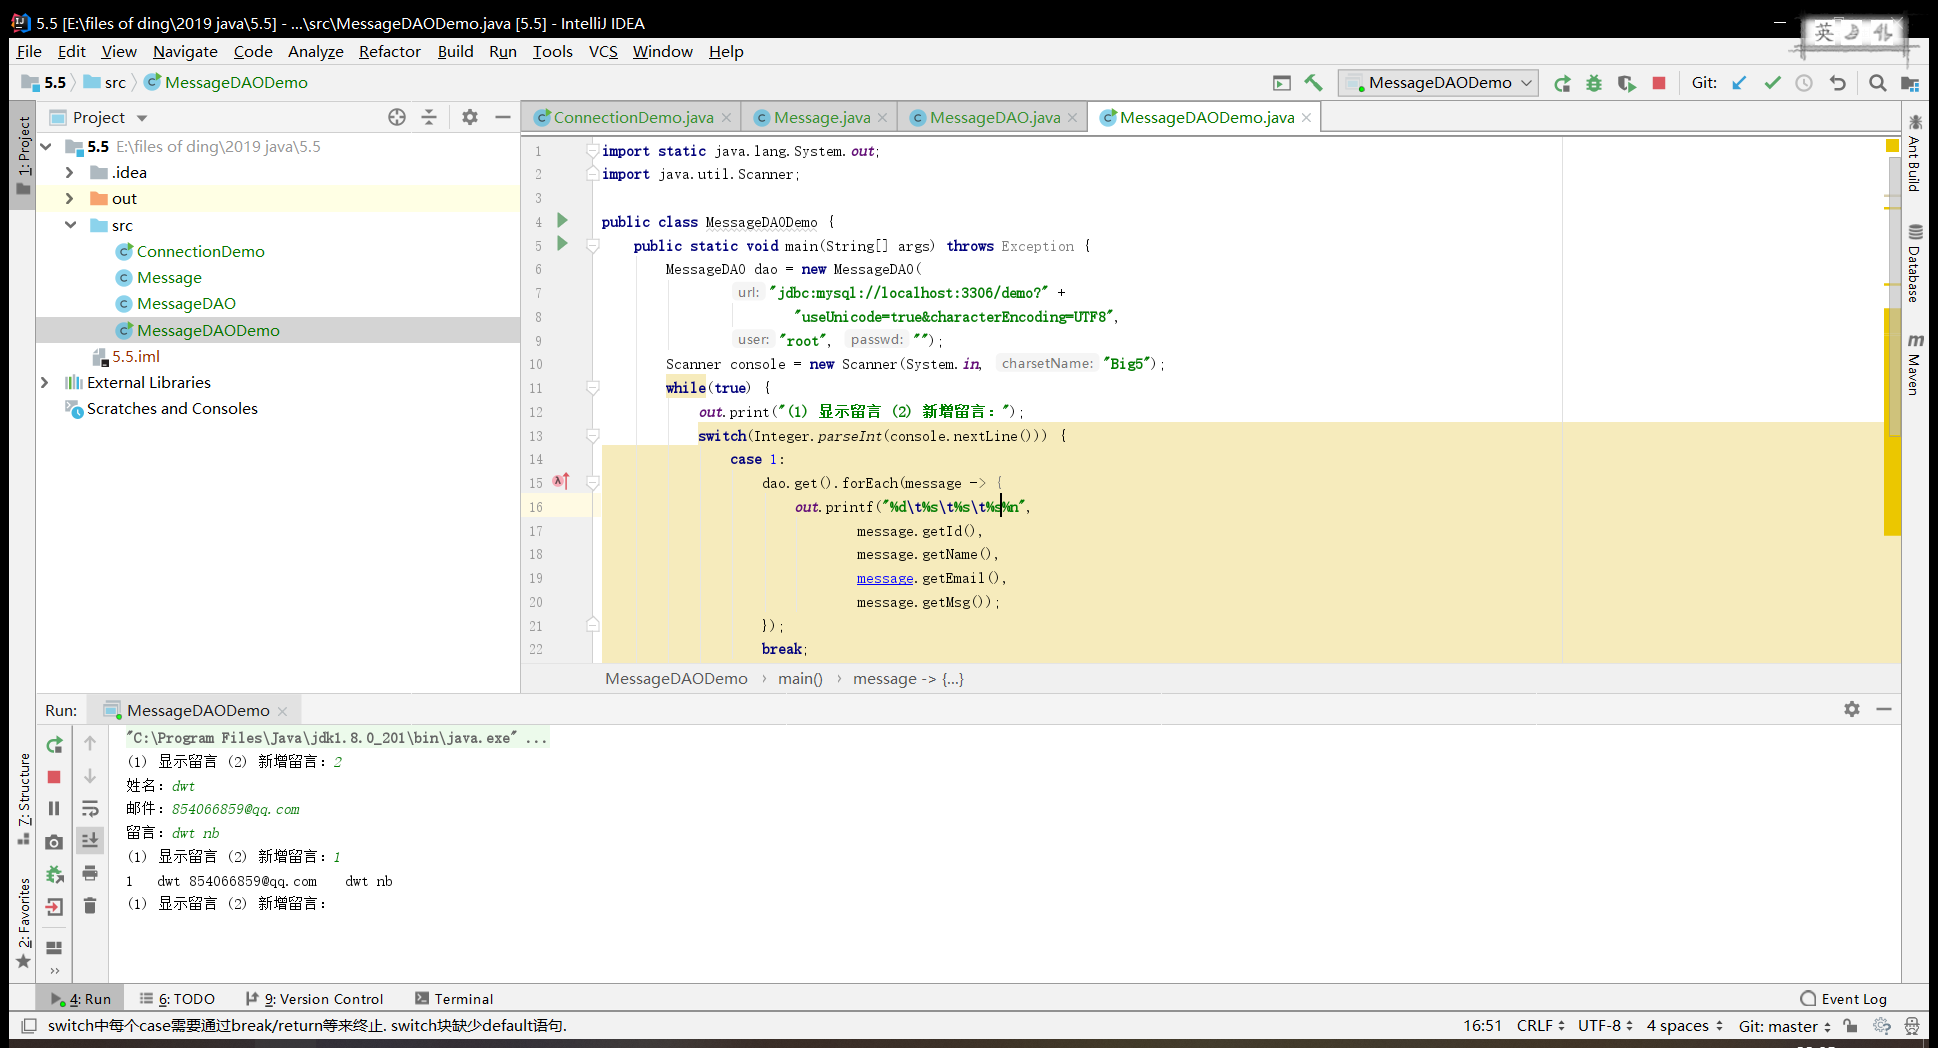This screenshot has height=1048, width=1938.
Task: Clear all console output trash icon
Action: (x=90, y=905)
